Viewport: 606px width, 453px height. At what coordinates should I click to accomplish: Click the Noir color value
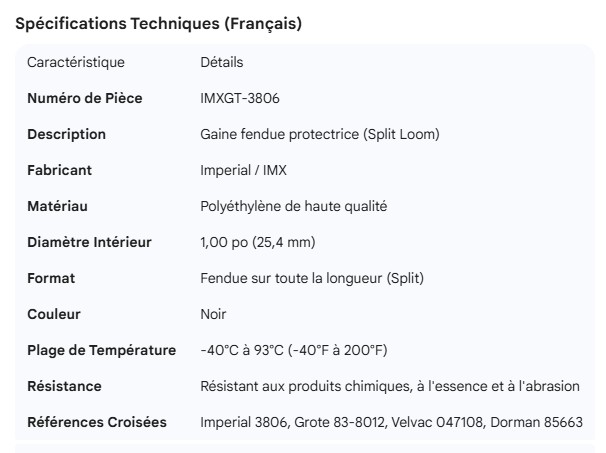(x=213, y=315)
